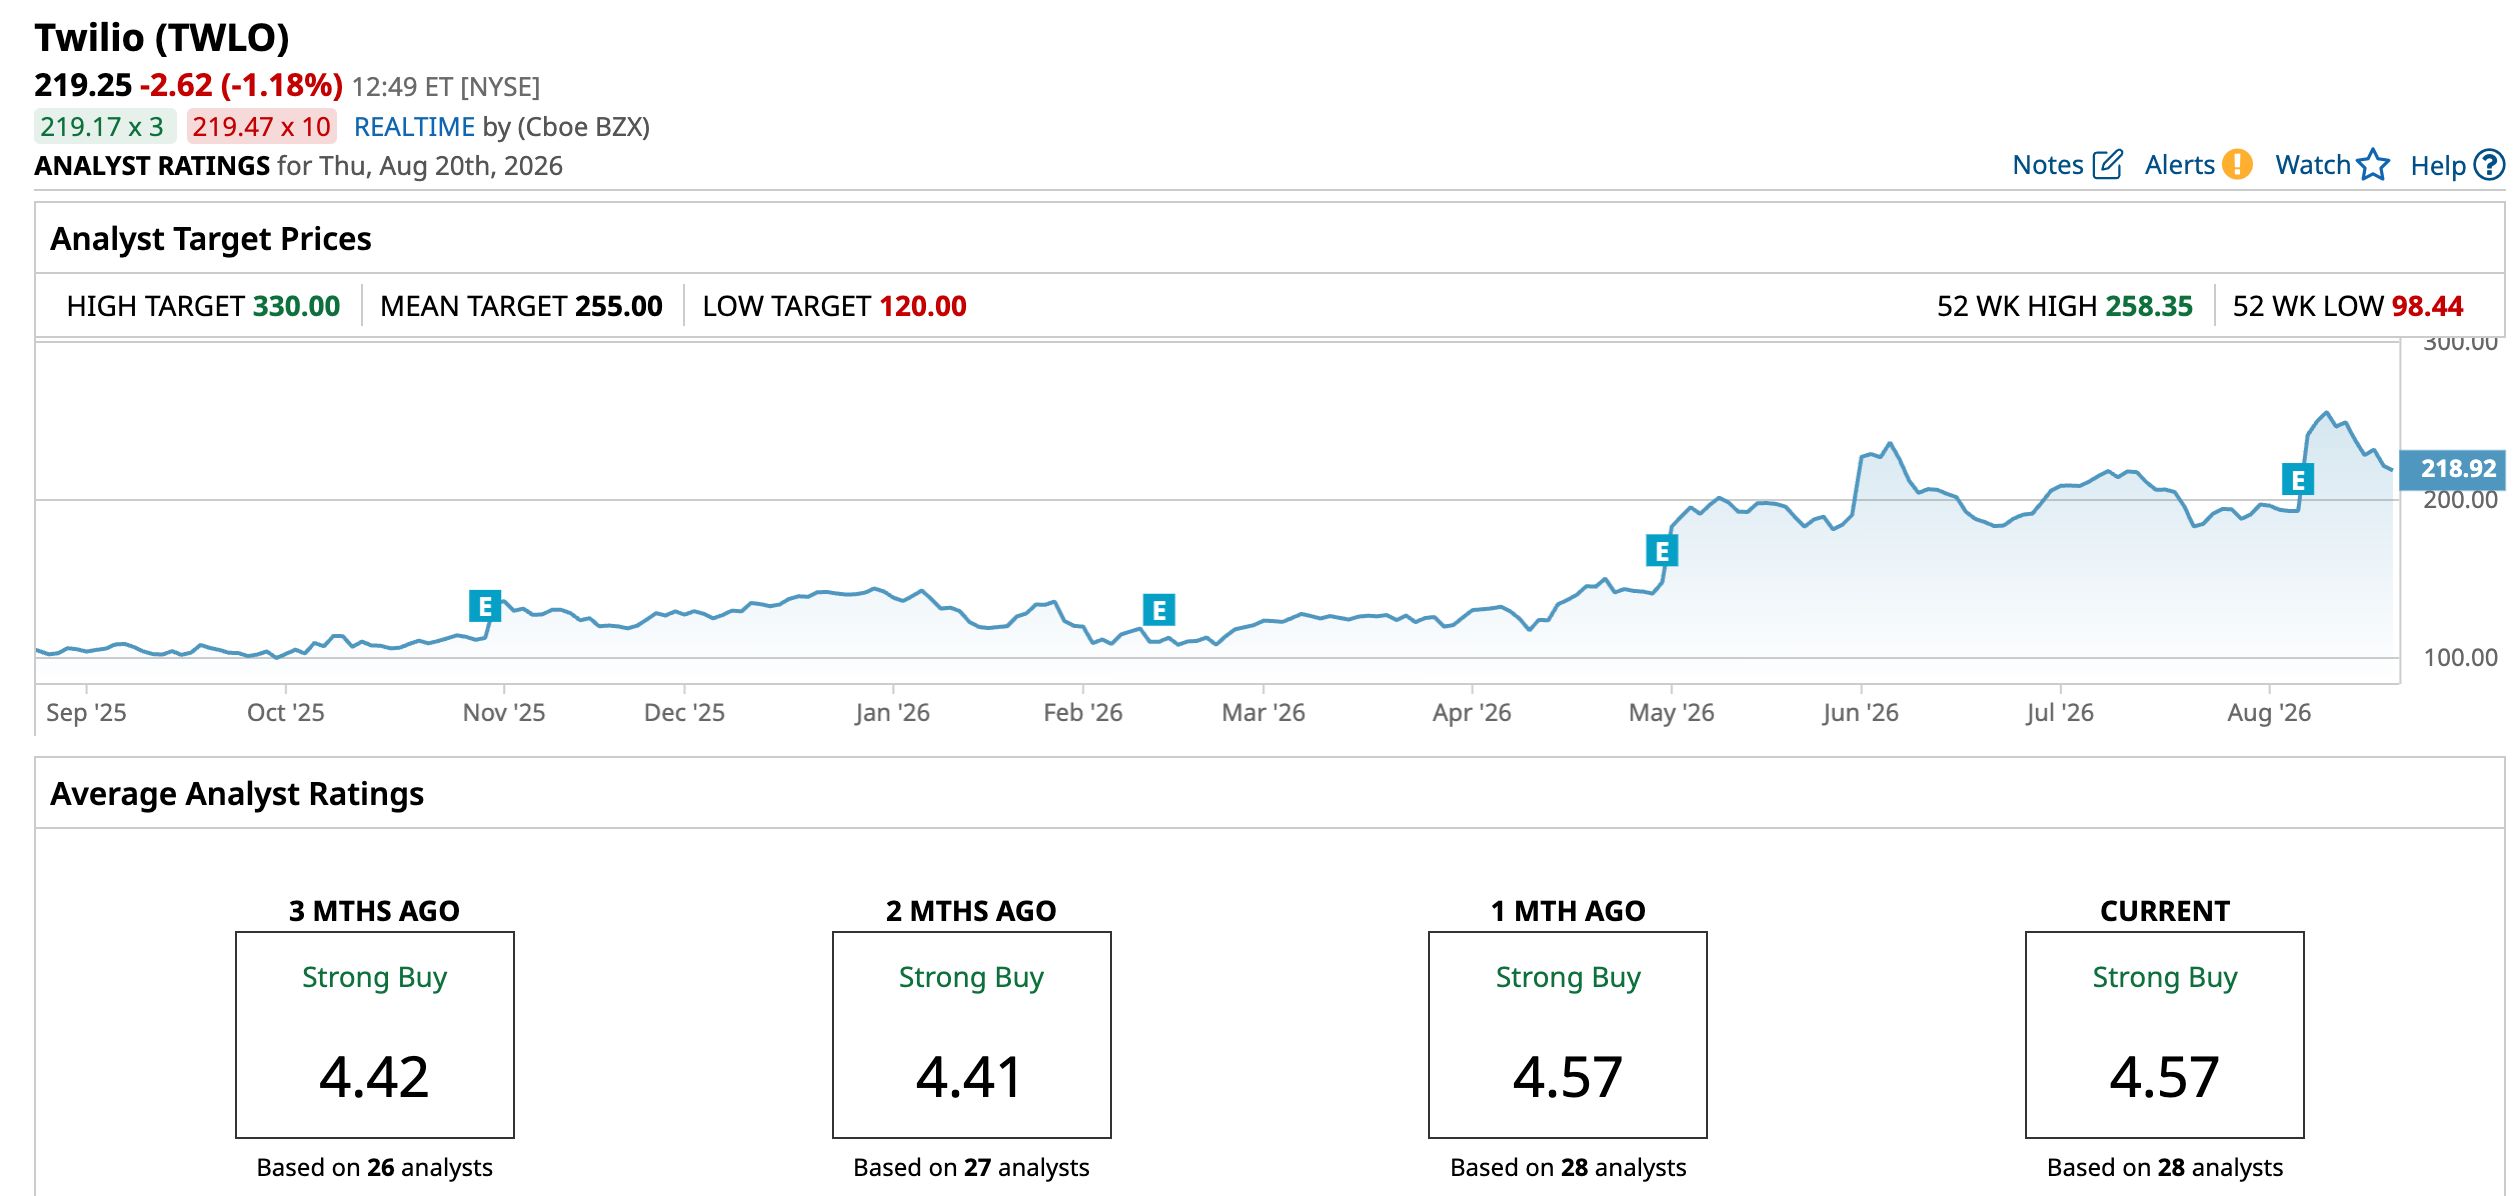Click the Help question-mark icon
This screenshot has width=2518, height=1196.
click(x=2489, y=165)
